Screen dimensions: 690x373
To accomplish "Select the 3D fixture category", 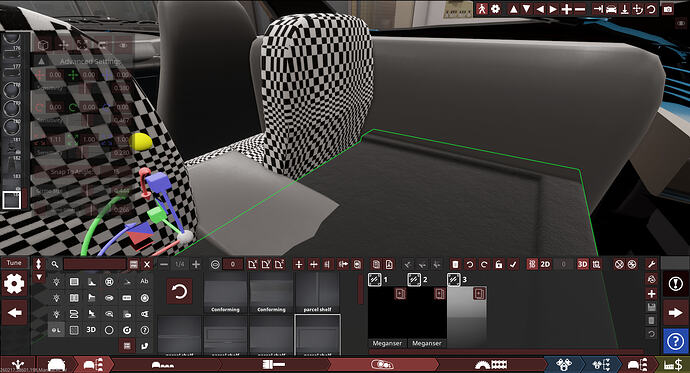I will pos(91,330).
